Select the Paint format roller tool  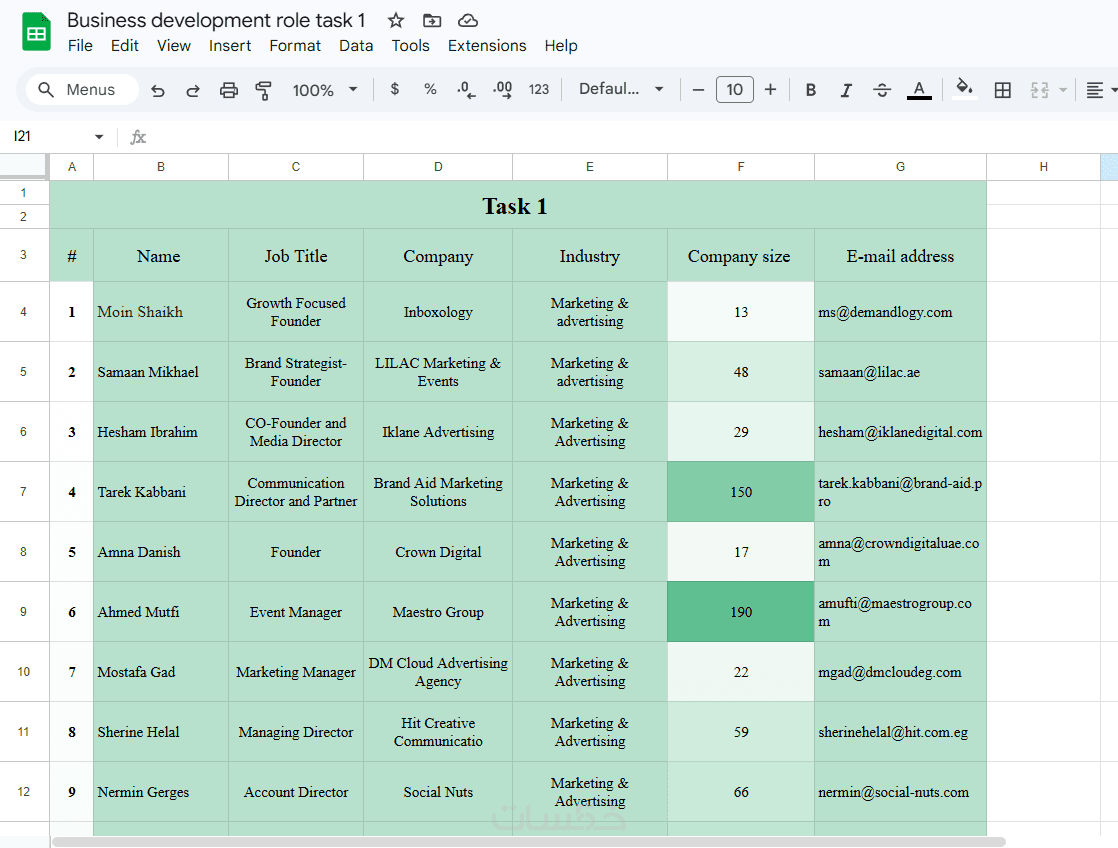pyautogui.click(x=263, y=90)
